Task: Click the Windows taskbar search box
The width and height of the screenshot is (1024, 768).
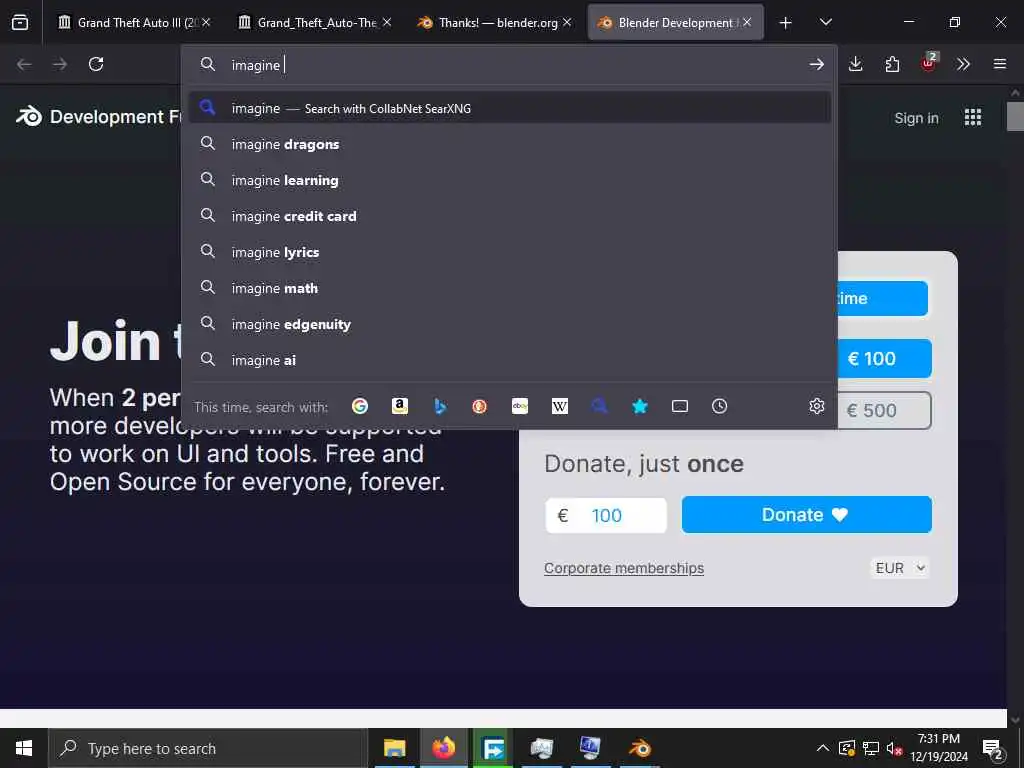Action: tap(208, 748)
